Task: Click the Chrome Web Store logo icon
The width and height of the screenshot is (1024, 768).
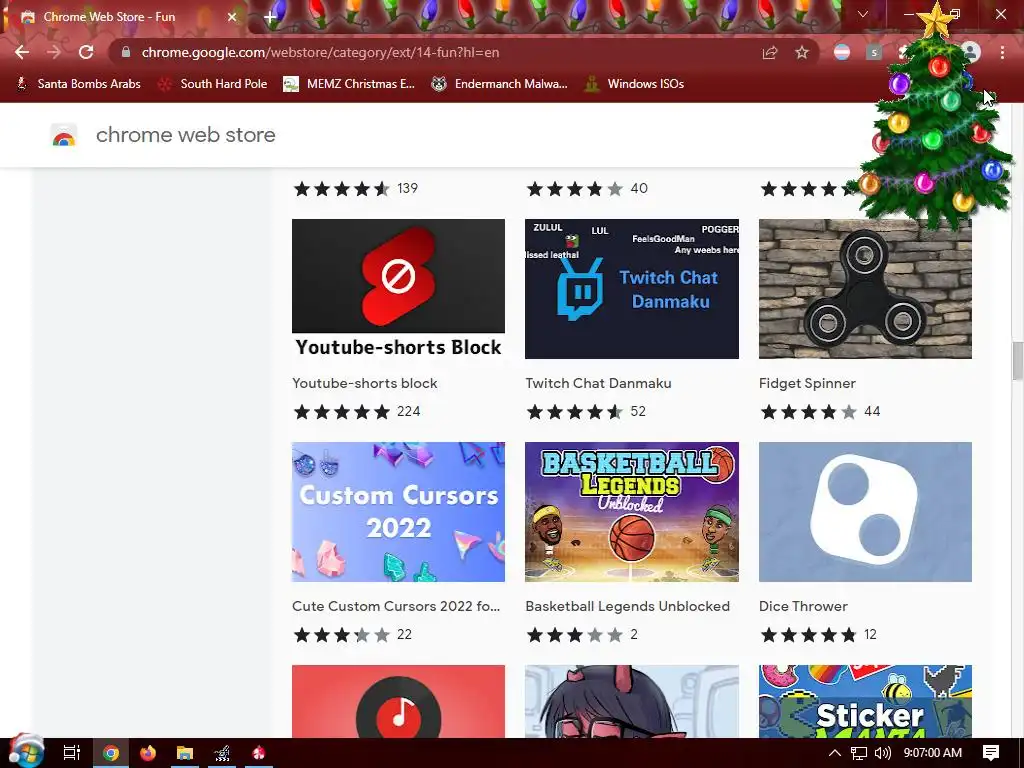Action: coord(64,135)
